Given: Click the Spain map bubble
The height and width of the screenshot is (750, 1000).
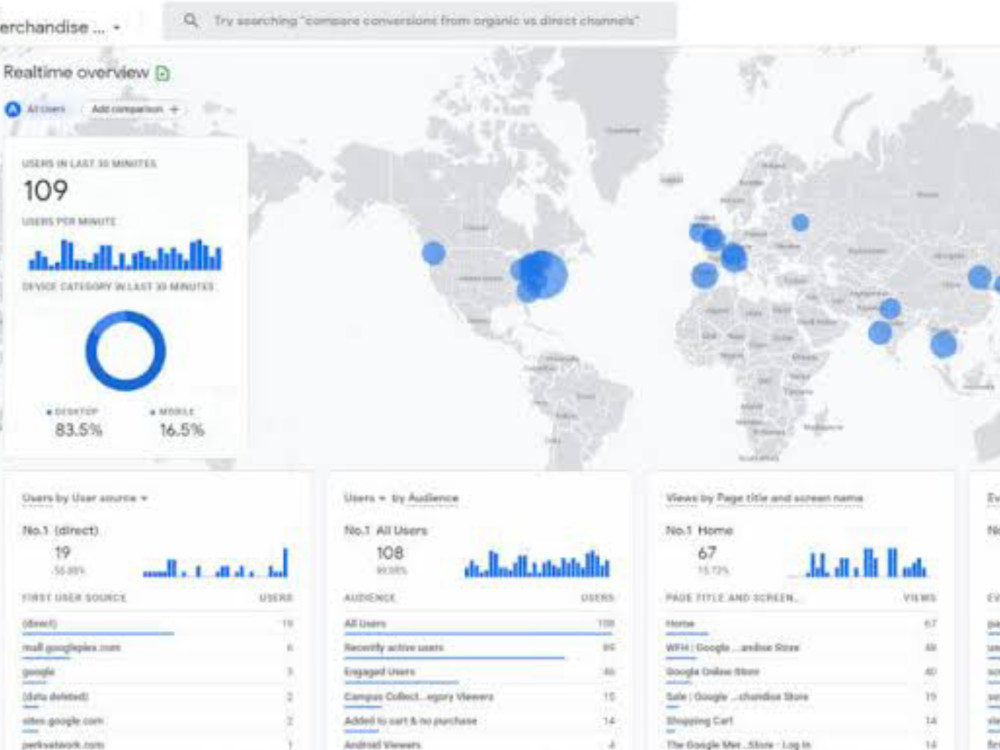Looking at the screenshot, I should [704, 276].
